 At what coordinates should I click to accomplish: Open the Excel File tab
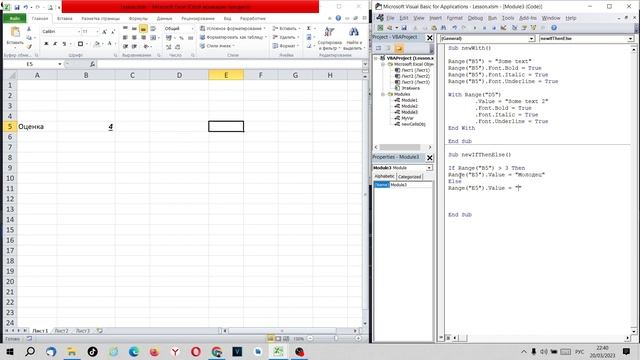coord(15,18)
